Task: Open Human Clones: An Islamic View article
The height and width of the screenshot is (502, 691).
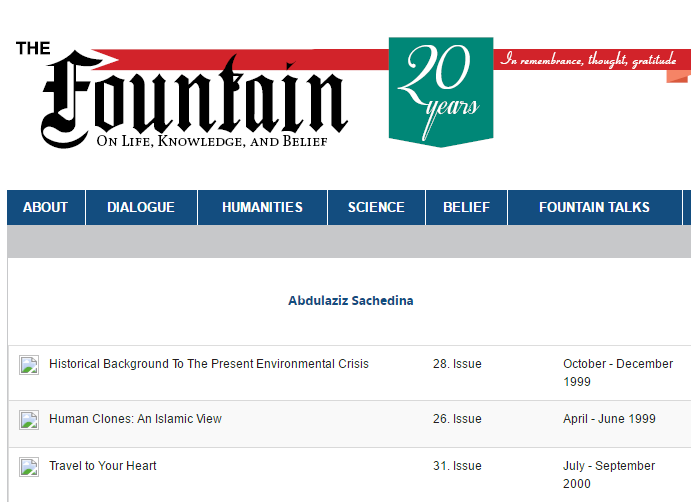Action: 135,419
